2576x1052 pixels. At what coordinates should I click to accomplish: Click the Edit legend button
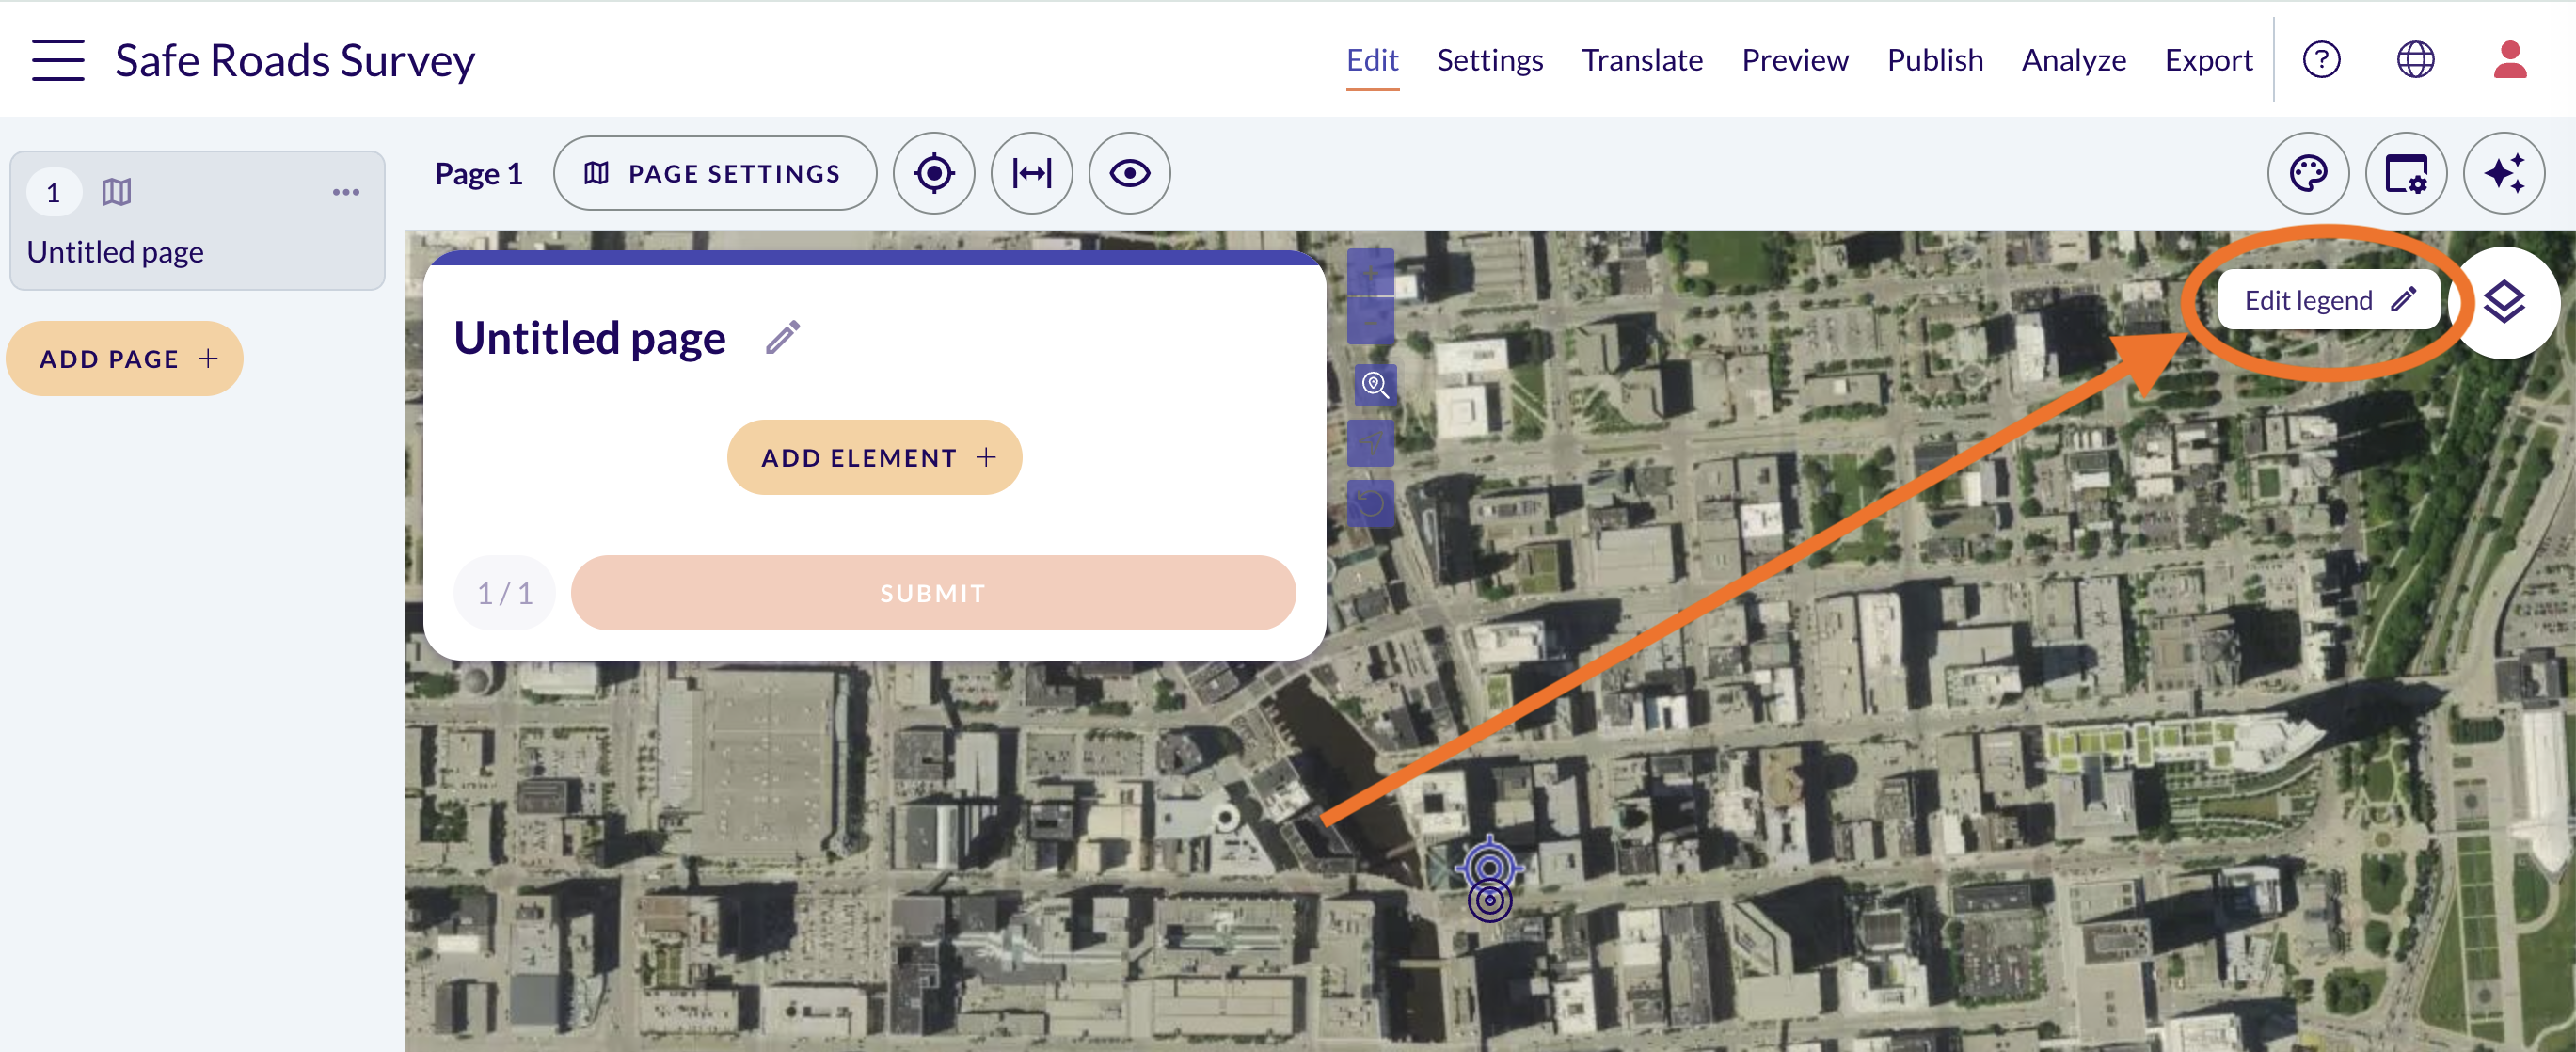pos(2328,300)
